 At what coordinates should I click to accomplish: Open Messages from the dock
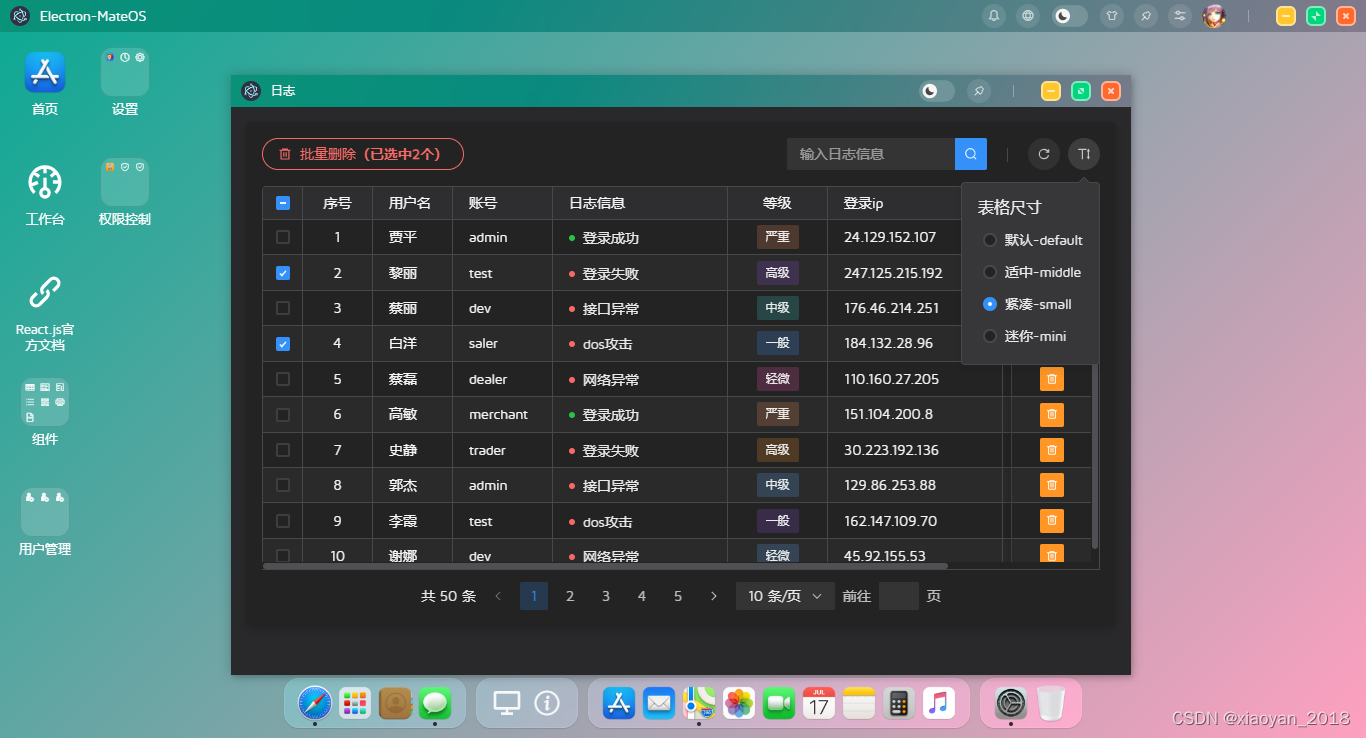click(x=435, y=703)
